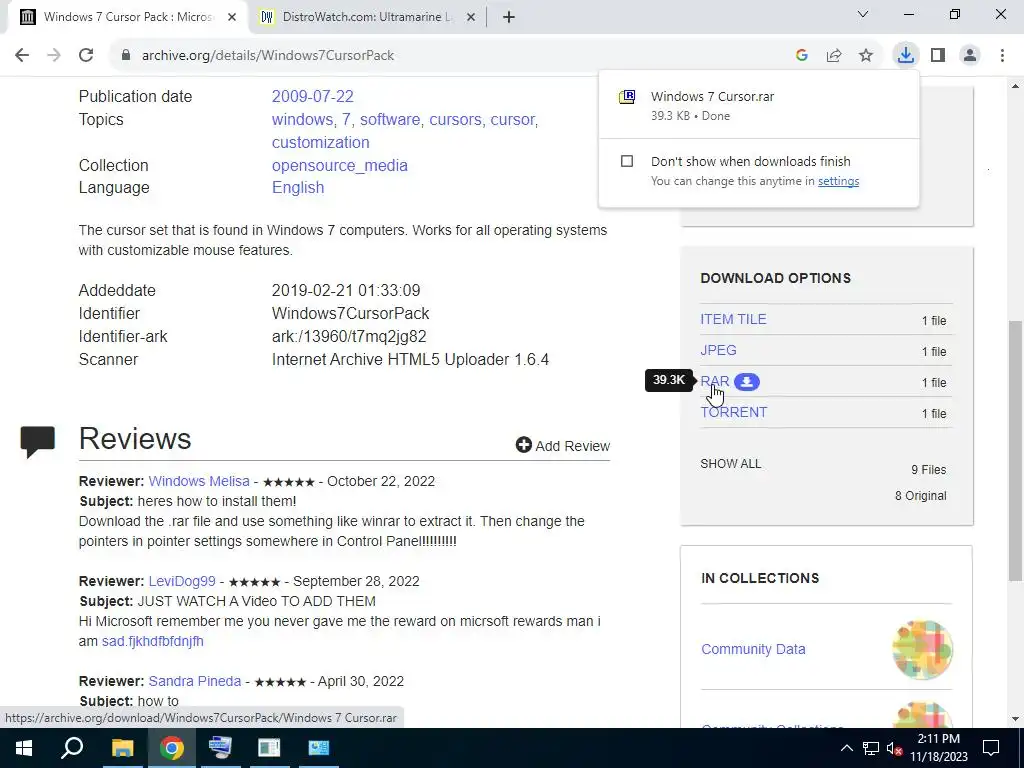Click the Reviews speech bubble icon
This screenshot has height=768, width=1024.
pyautogui.click(x=38, y=441)
